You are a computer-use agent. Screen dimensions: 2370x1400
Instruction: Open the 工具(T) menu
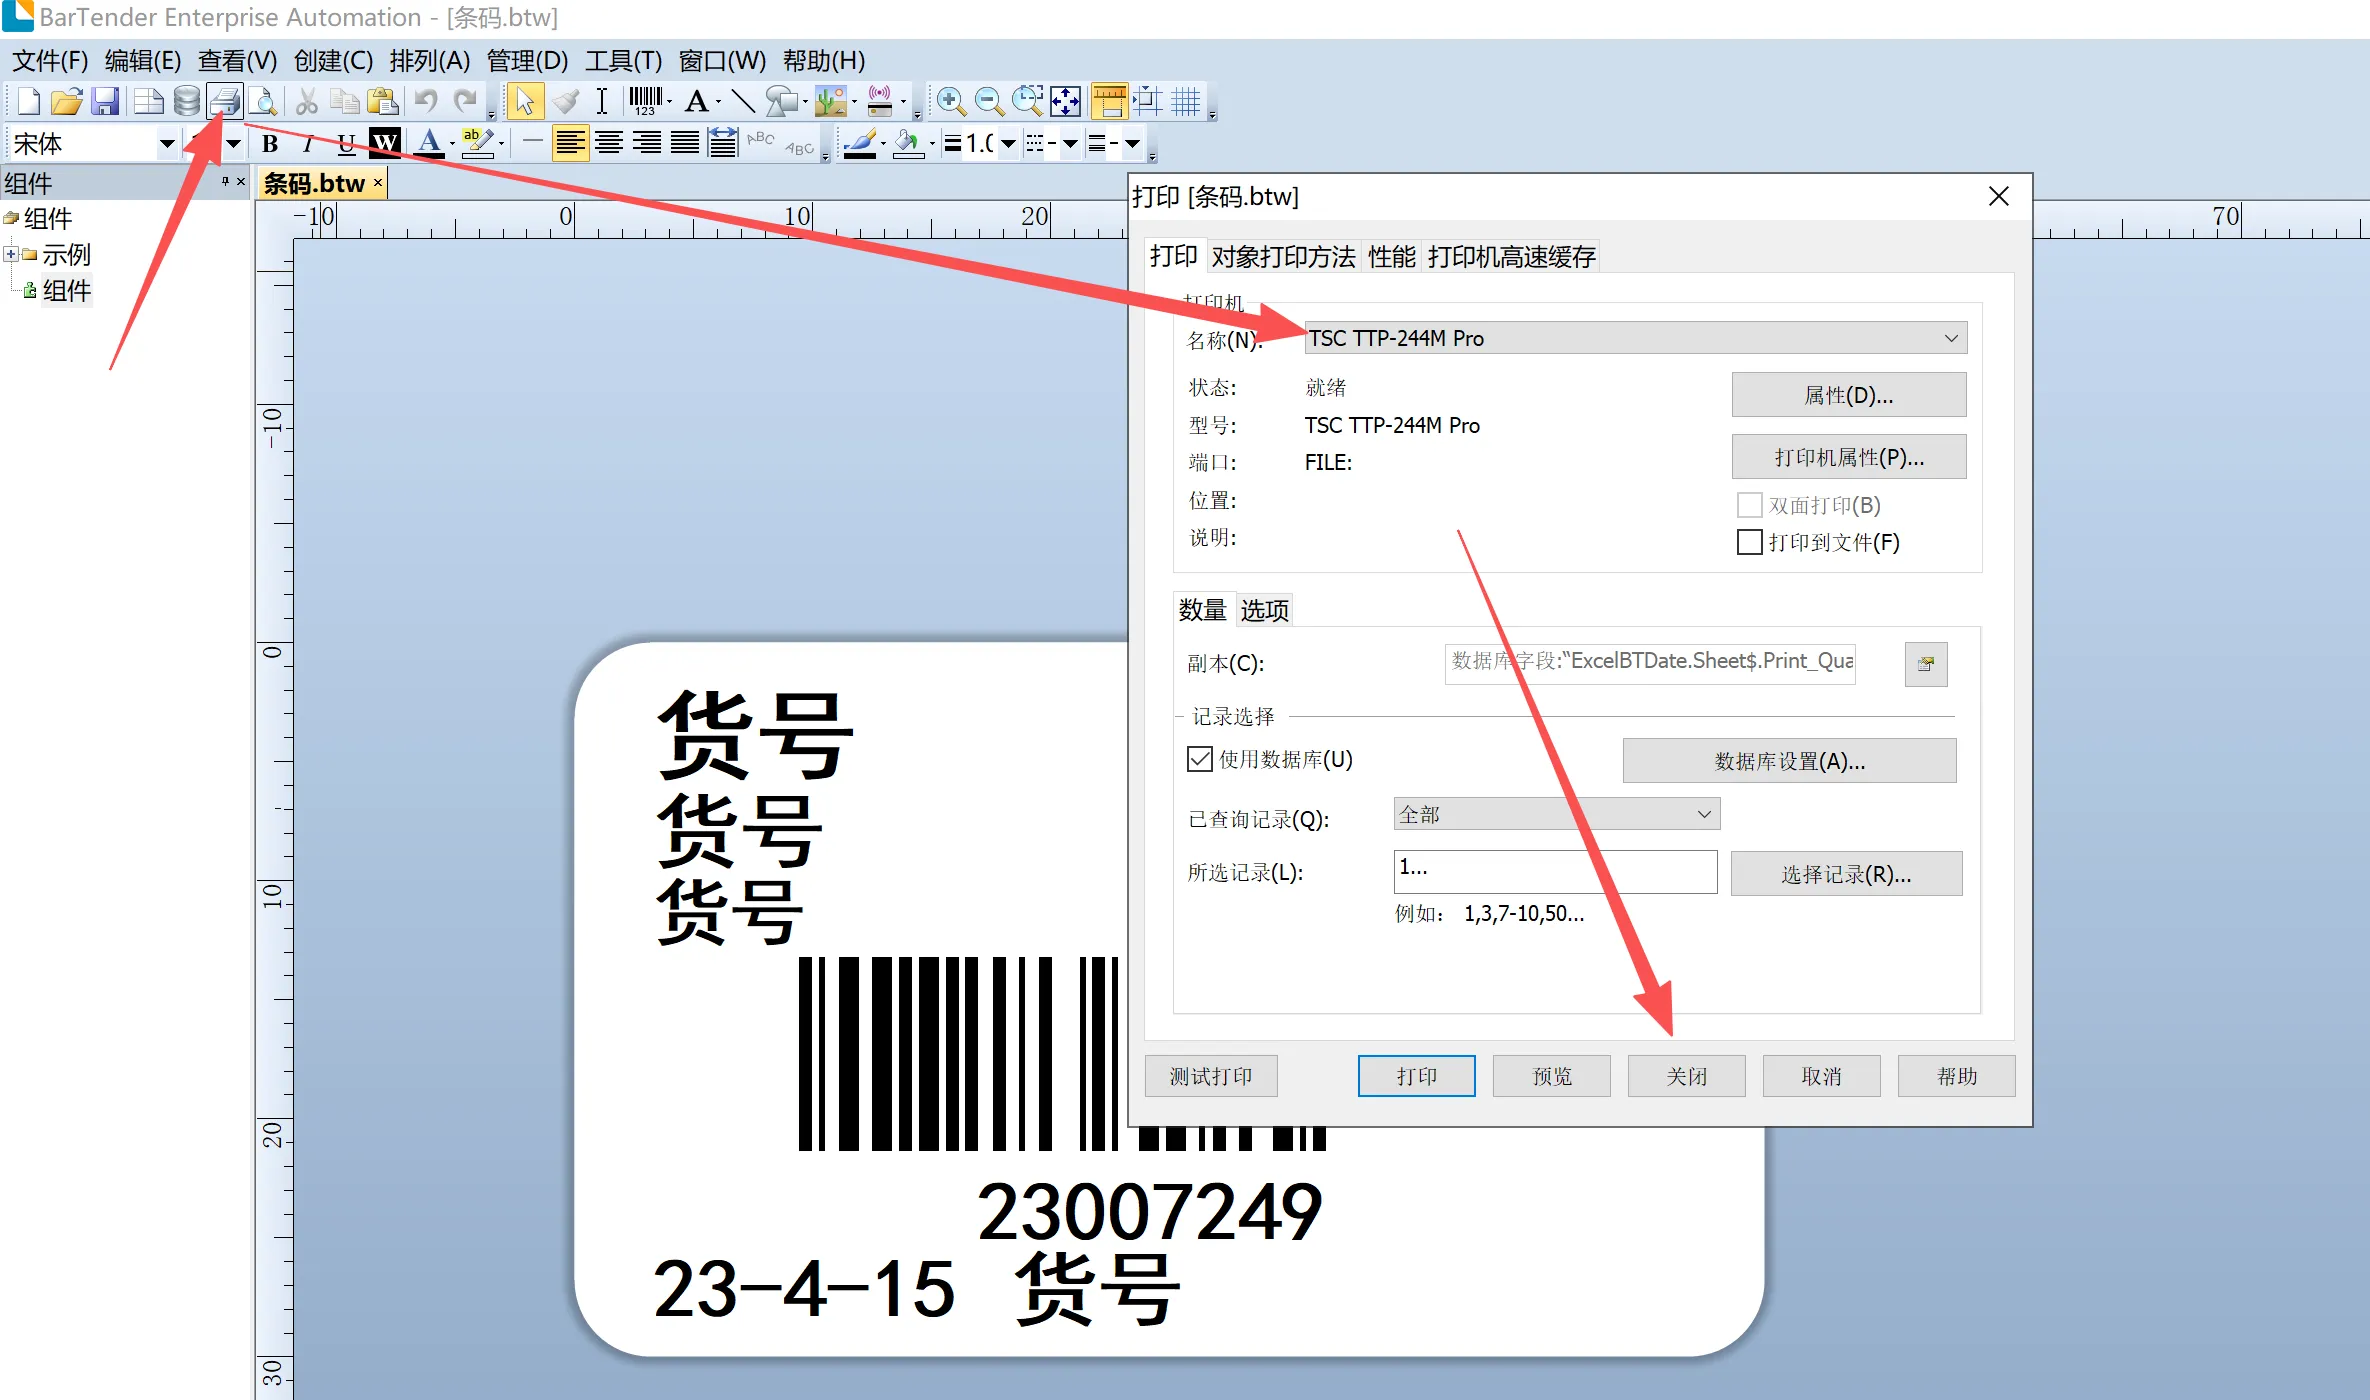click(622, 61)
